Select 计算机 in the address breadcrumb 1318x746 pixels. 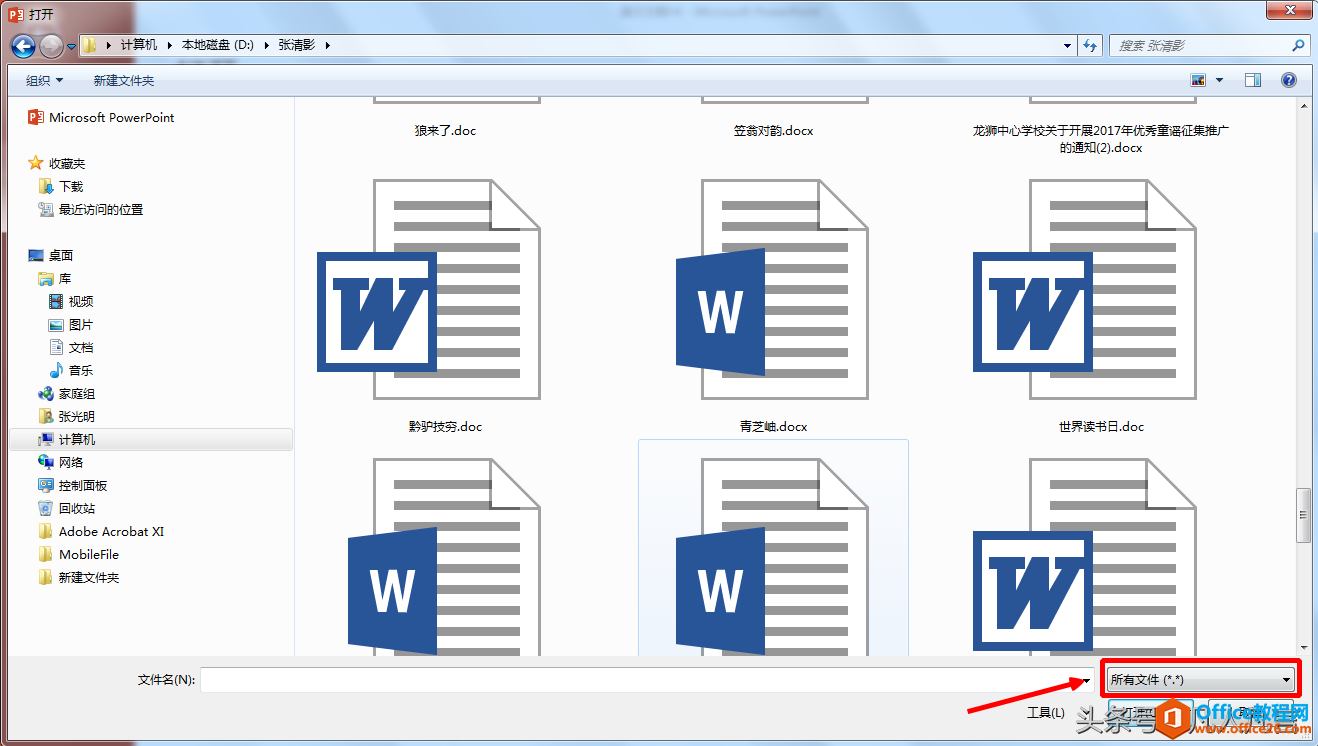click(x=139, y=45)
